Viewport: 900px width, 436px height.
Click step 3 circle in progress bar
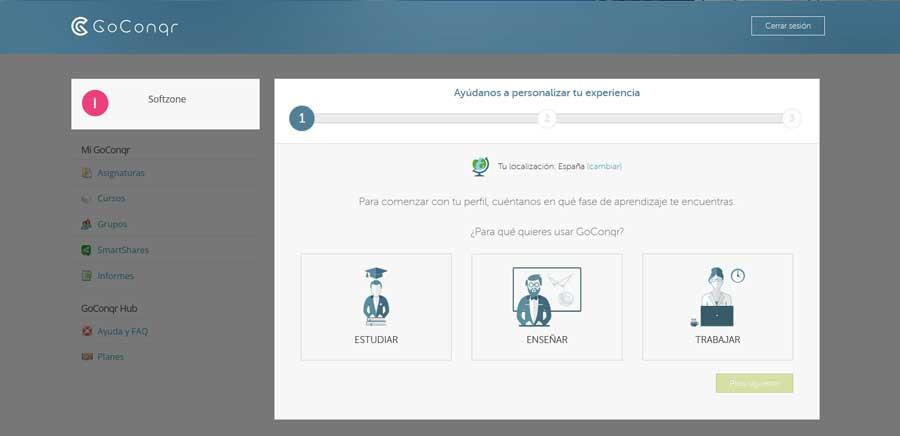coord(792,119)
